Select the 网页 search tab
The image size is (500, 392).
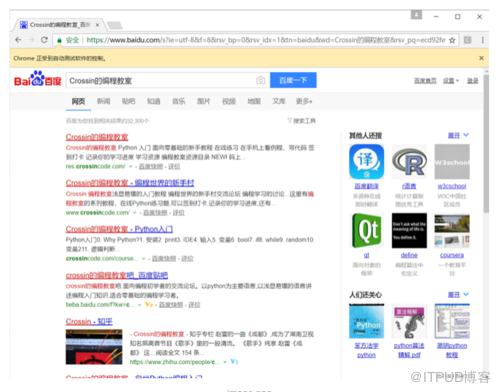[78, 101]
